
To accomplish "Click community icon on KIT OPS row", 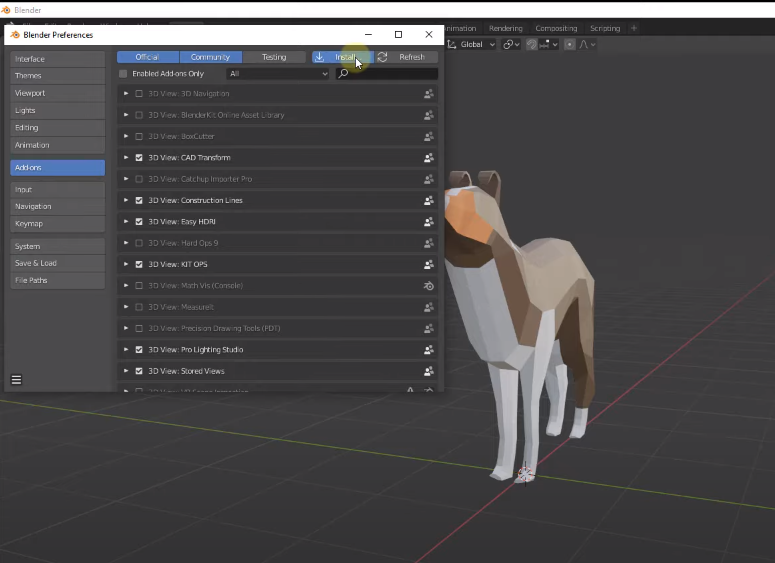I will point(429,264).
